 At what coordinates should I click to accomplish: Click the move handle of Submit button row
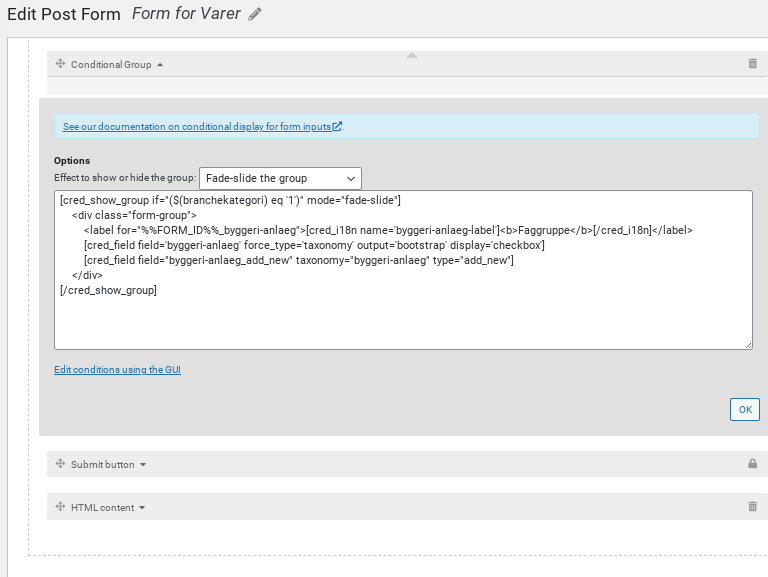click(60, 463)
